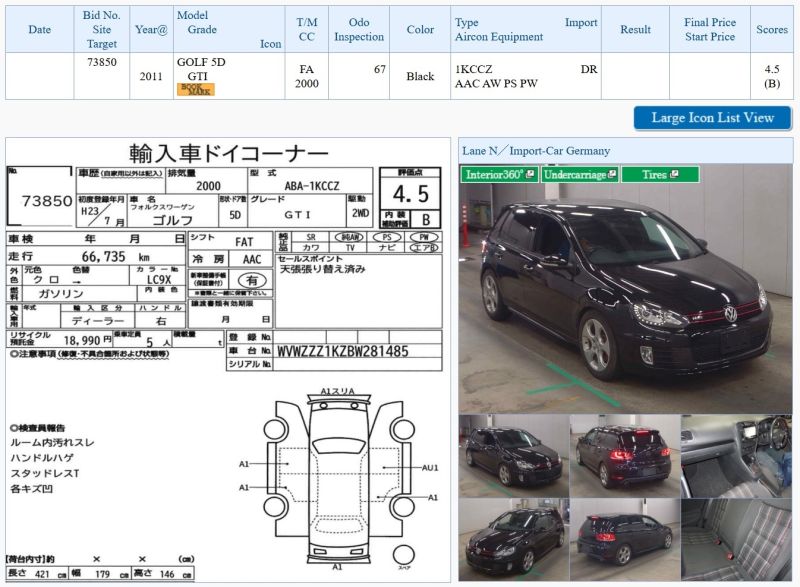Open the dashboard interior thumbnail
Viewport: 800px width, 587px height.
pos(737,455)
